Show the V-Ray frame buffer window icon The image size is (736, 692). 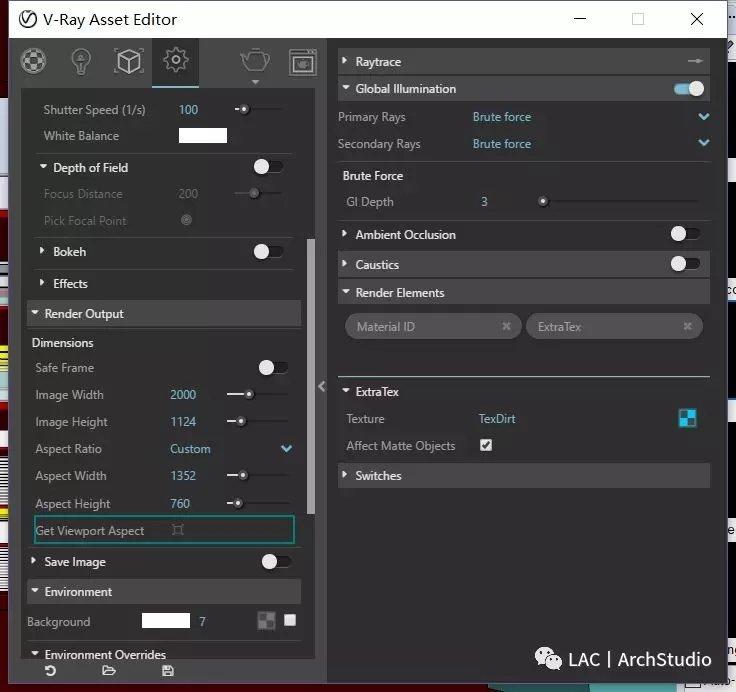pyautogui.click(x=302, y=62)
